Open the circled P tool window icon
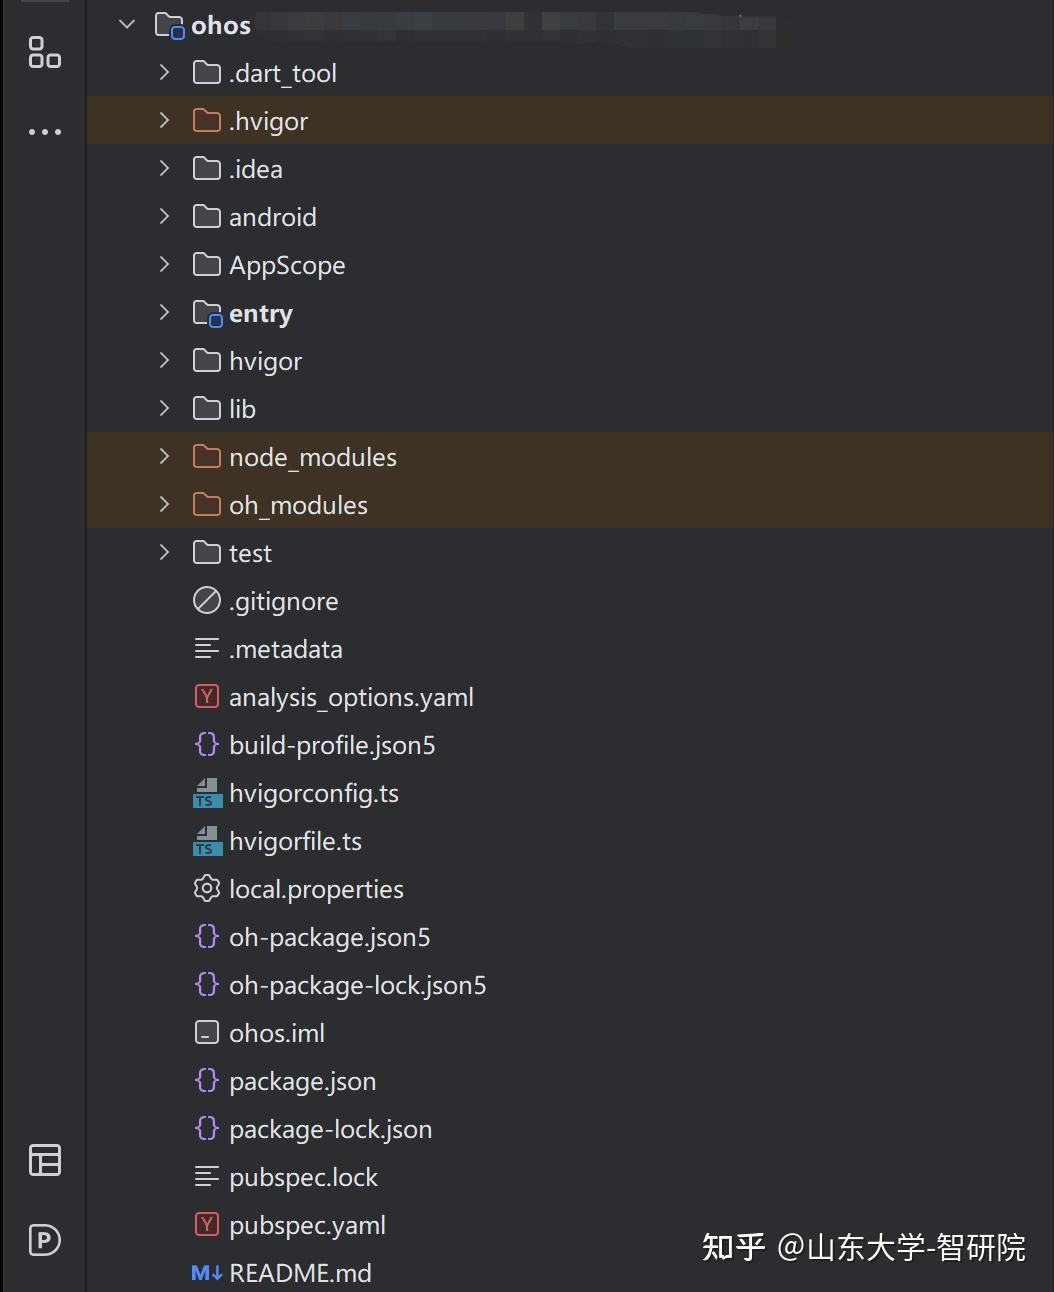 (x=45, y=1240)
